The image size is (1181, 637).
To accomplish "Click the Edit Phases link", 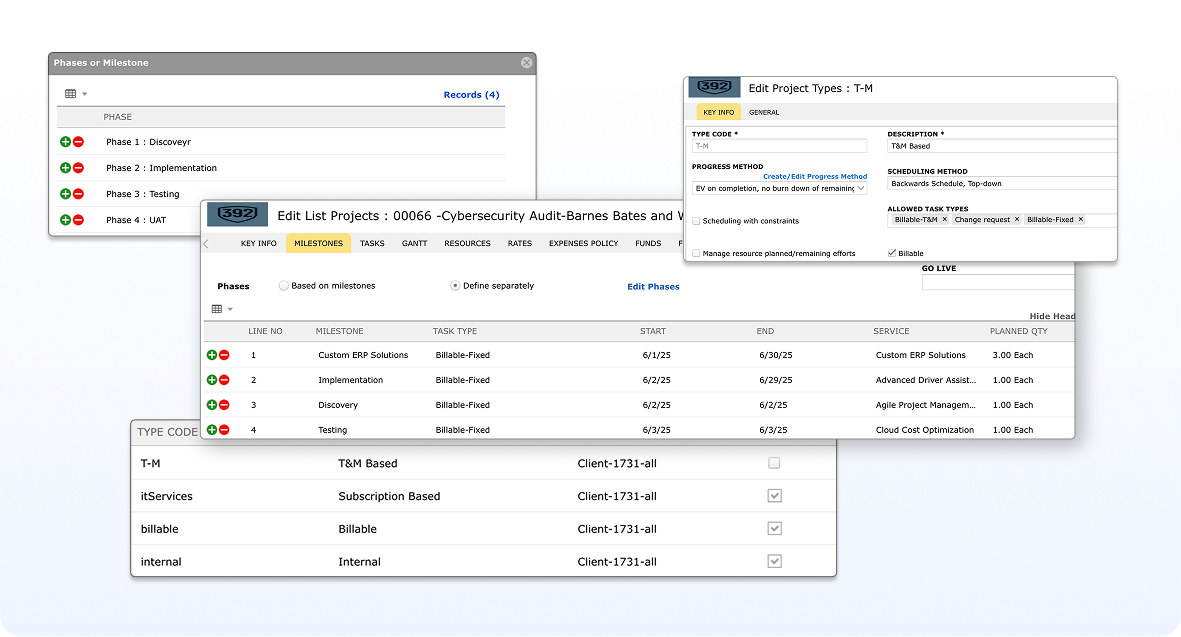I will coord(653,287).
